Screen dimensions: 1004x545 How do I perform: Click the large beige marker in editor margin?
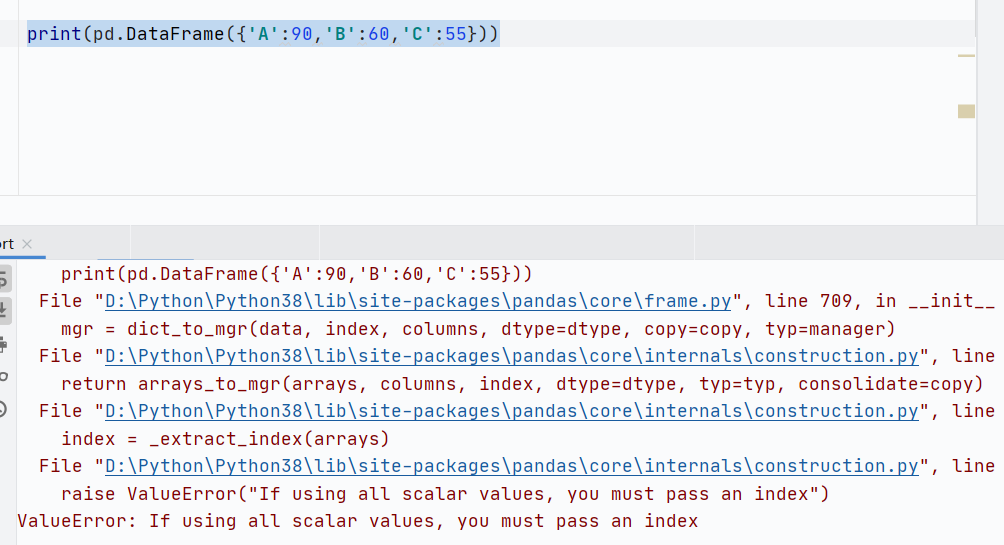pos(965,111)
